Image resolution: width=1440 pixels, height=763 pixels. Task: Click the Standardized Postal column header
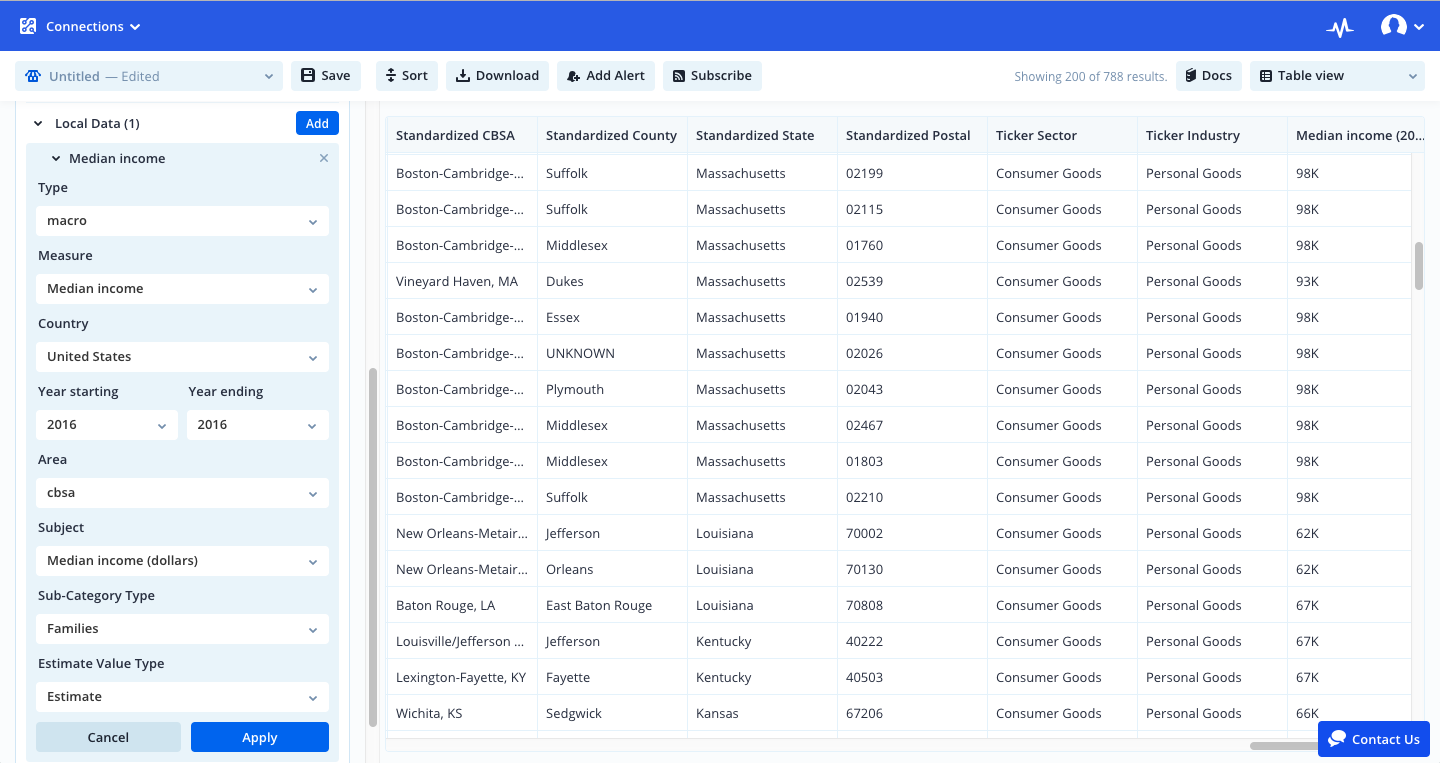(912, 136)
